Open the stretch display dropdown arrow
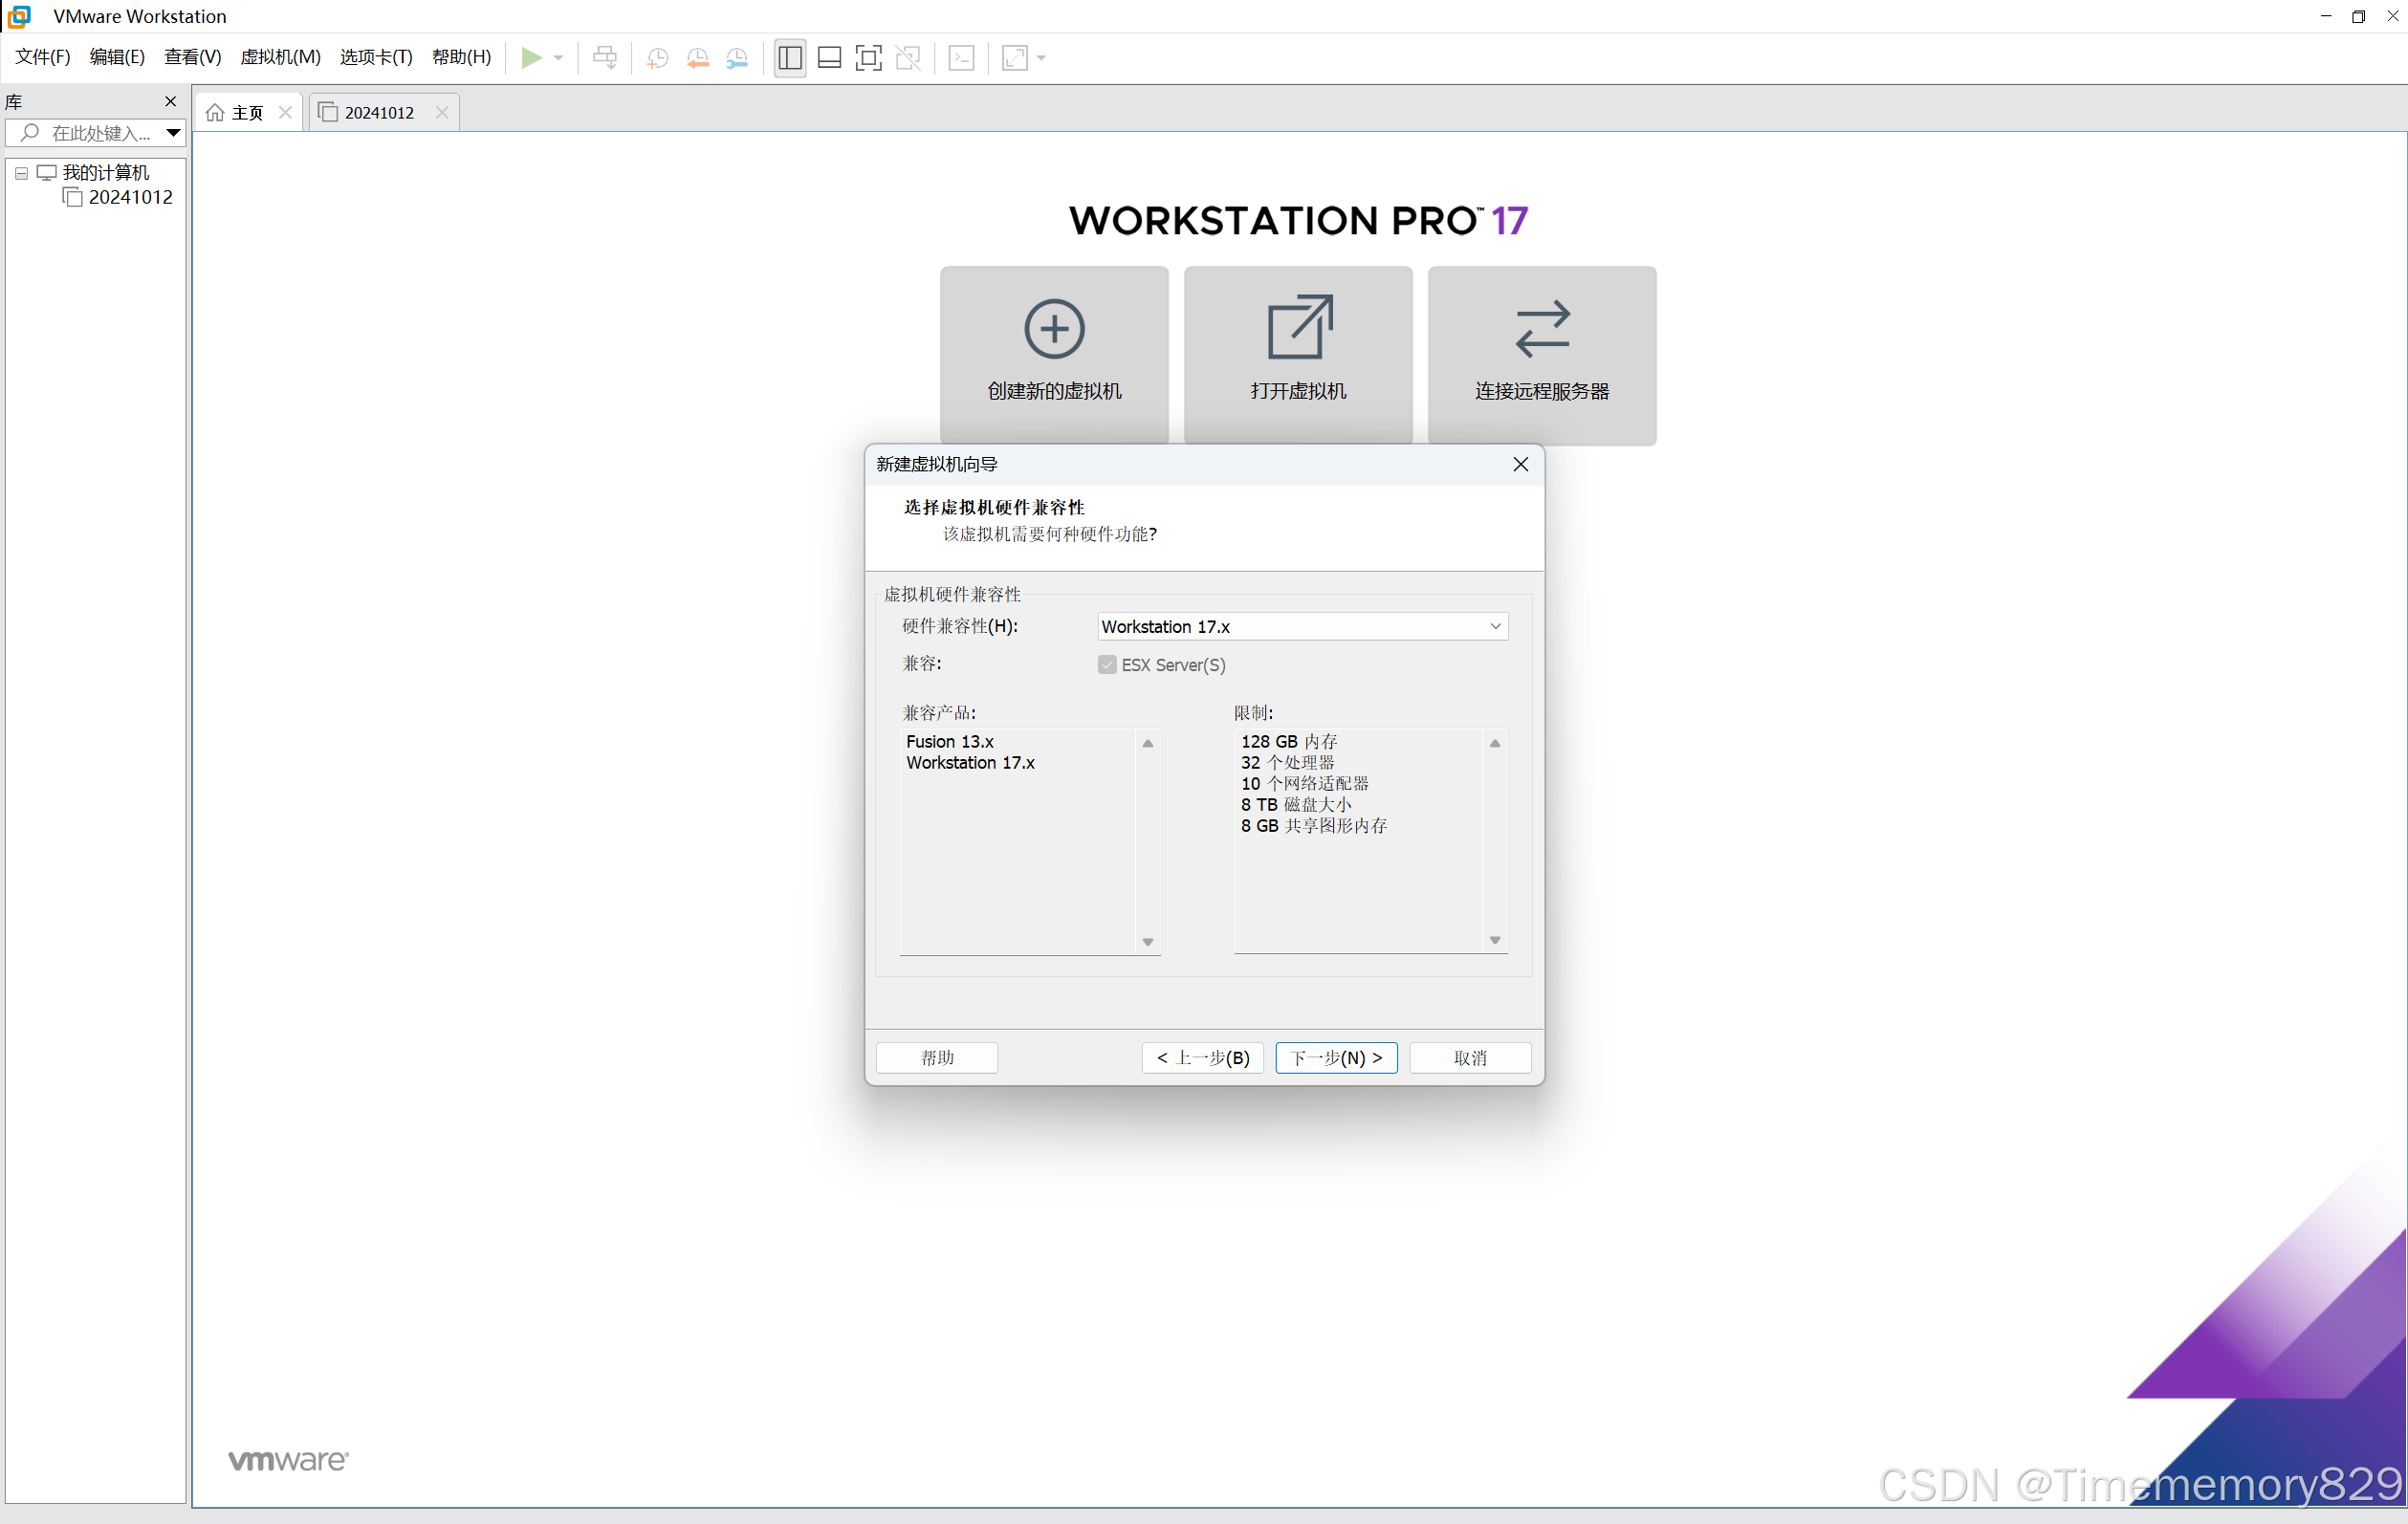2408x1524 pixels. pyautogui.click(x=1042, y=58)
